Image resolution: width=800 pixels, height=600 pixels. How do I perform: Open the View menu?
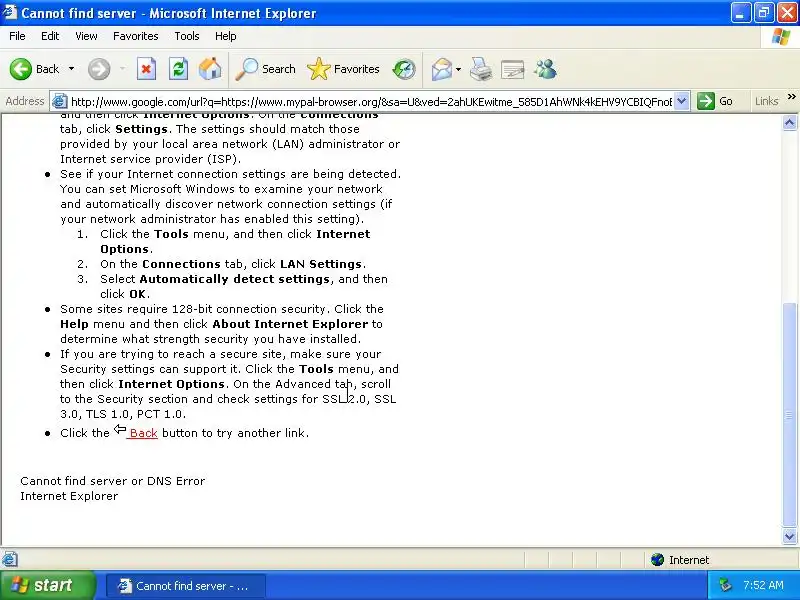point(86,36)
